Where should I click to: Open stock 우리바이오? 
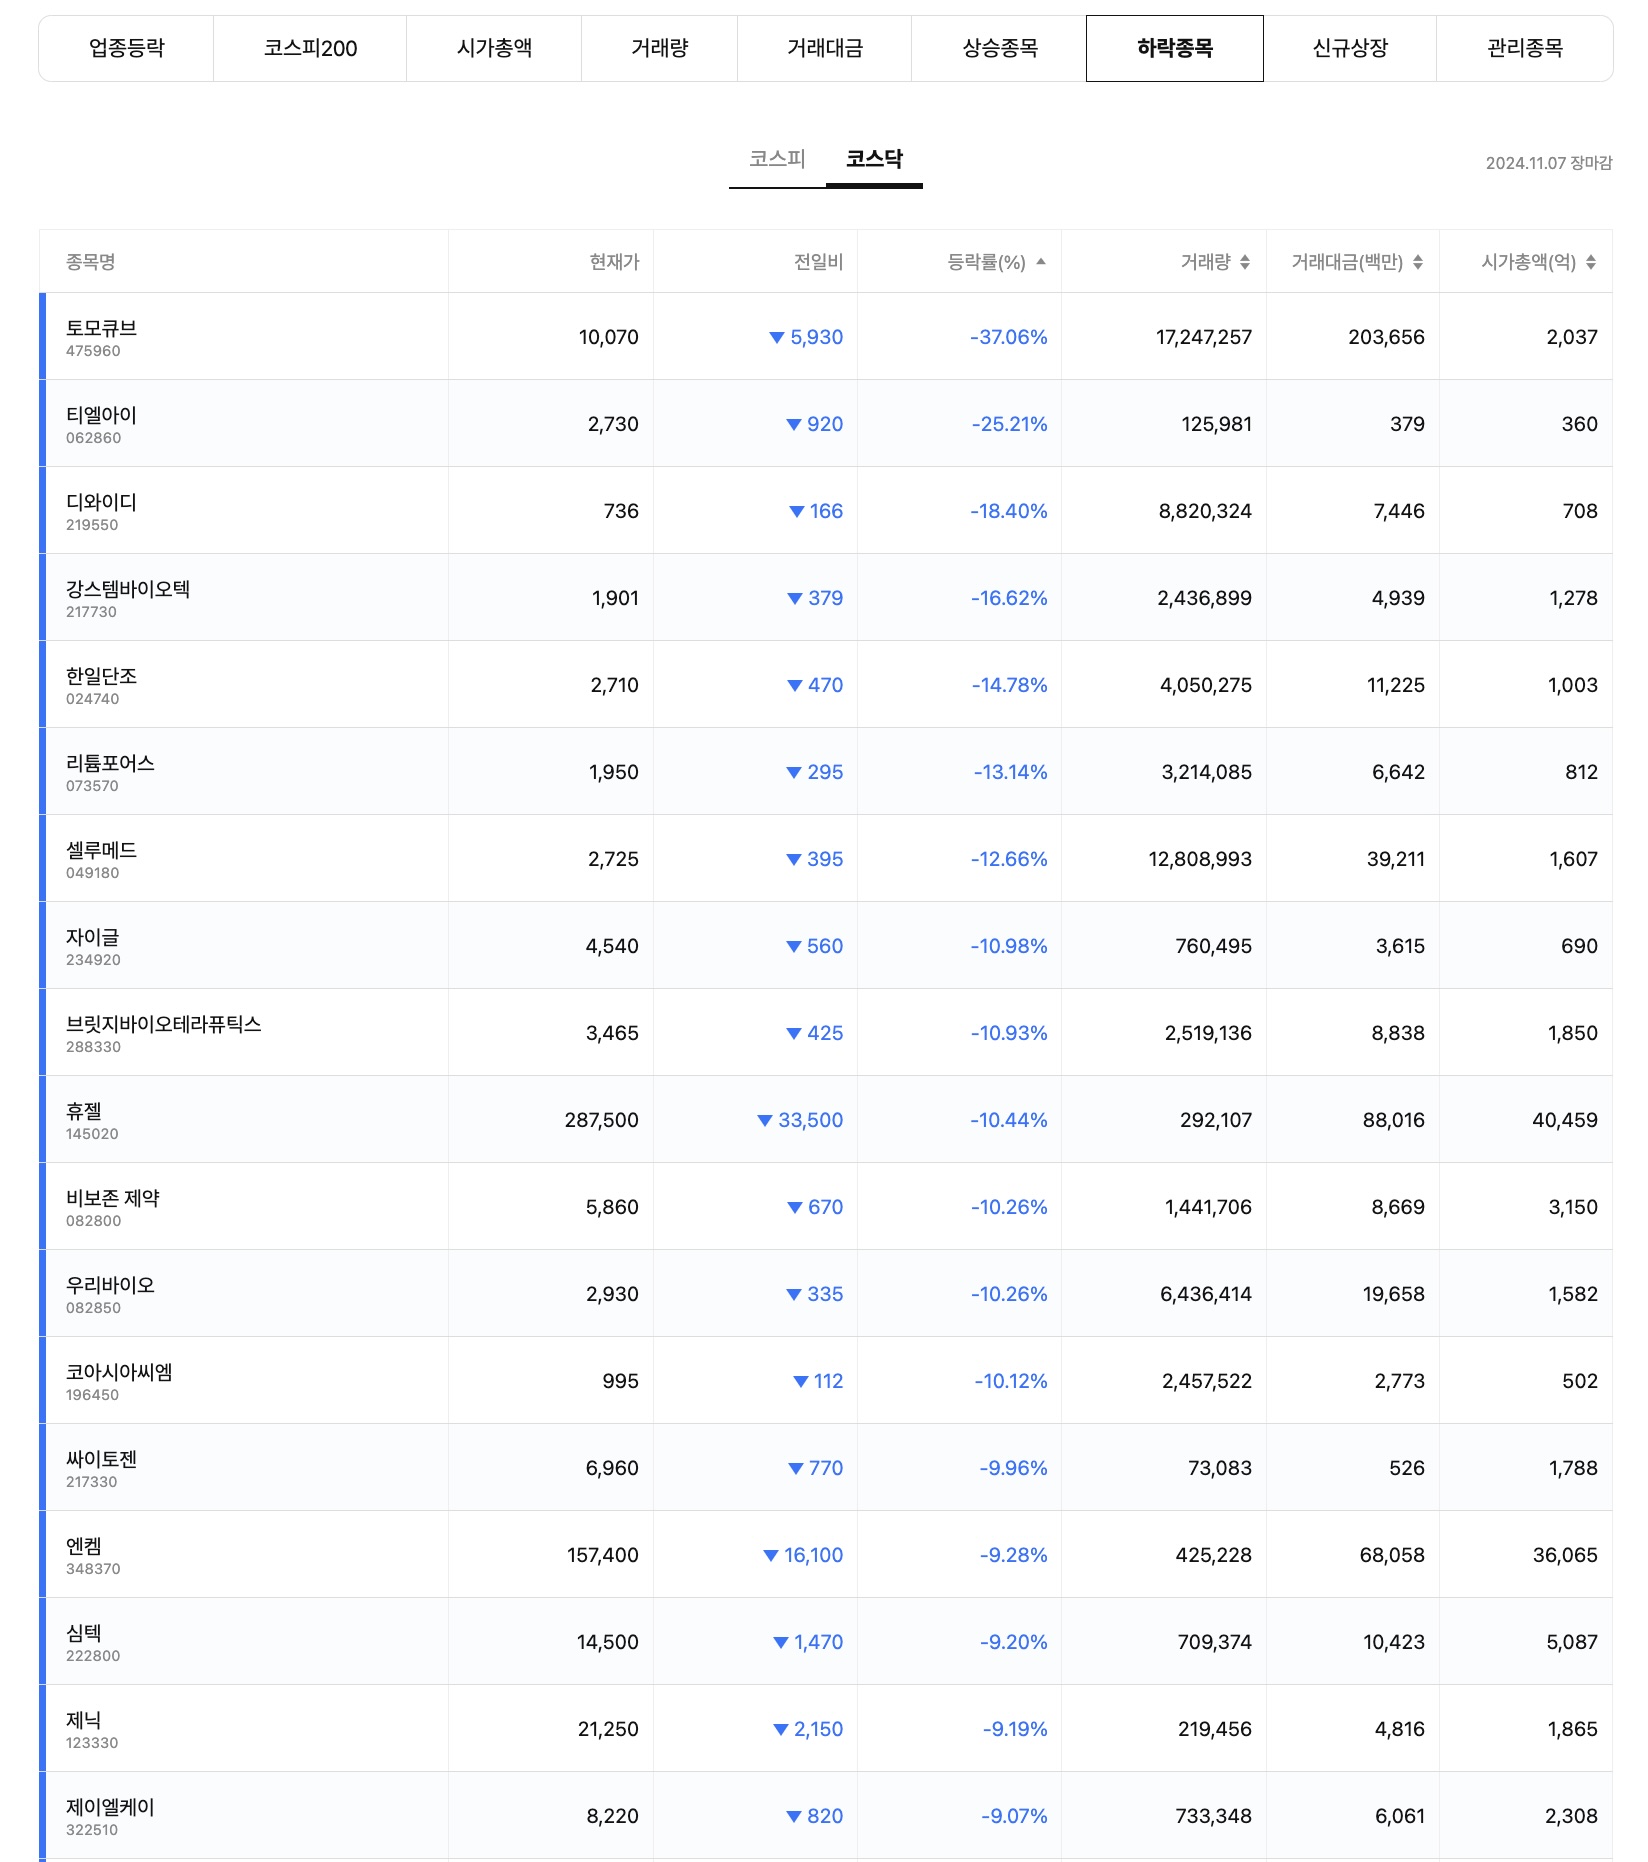click(110, 1285)
